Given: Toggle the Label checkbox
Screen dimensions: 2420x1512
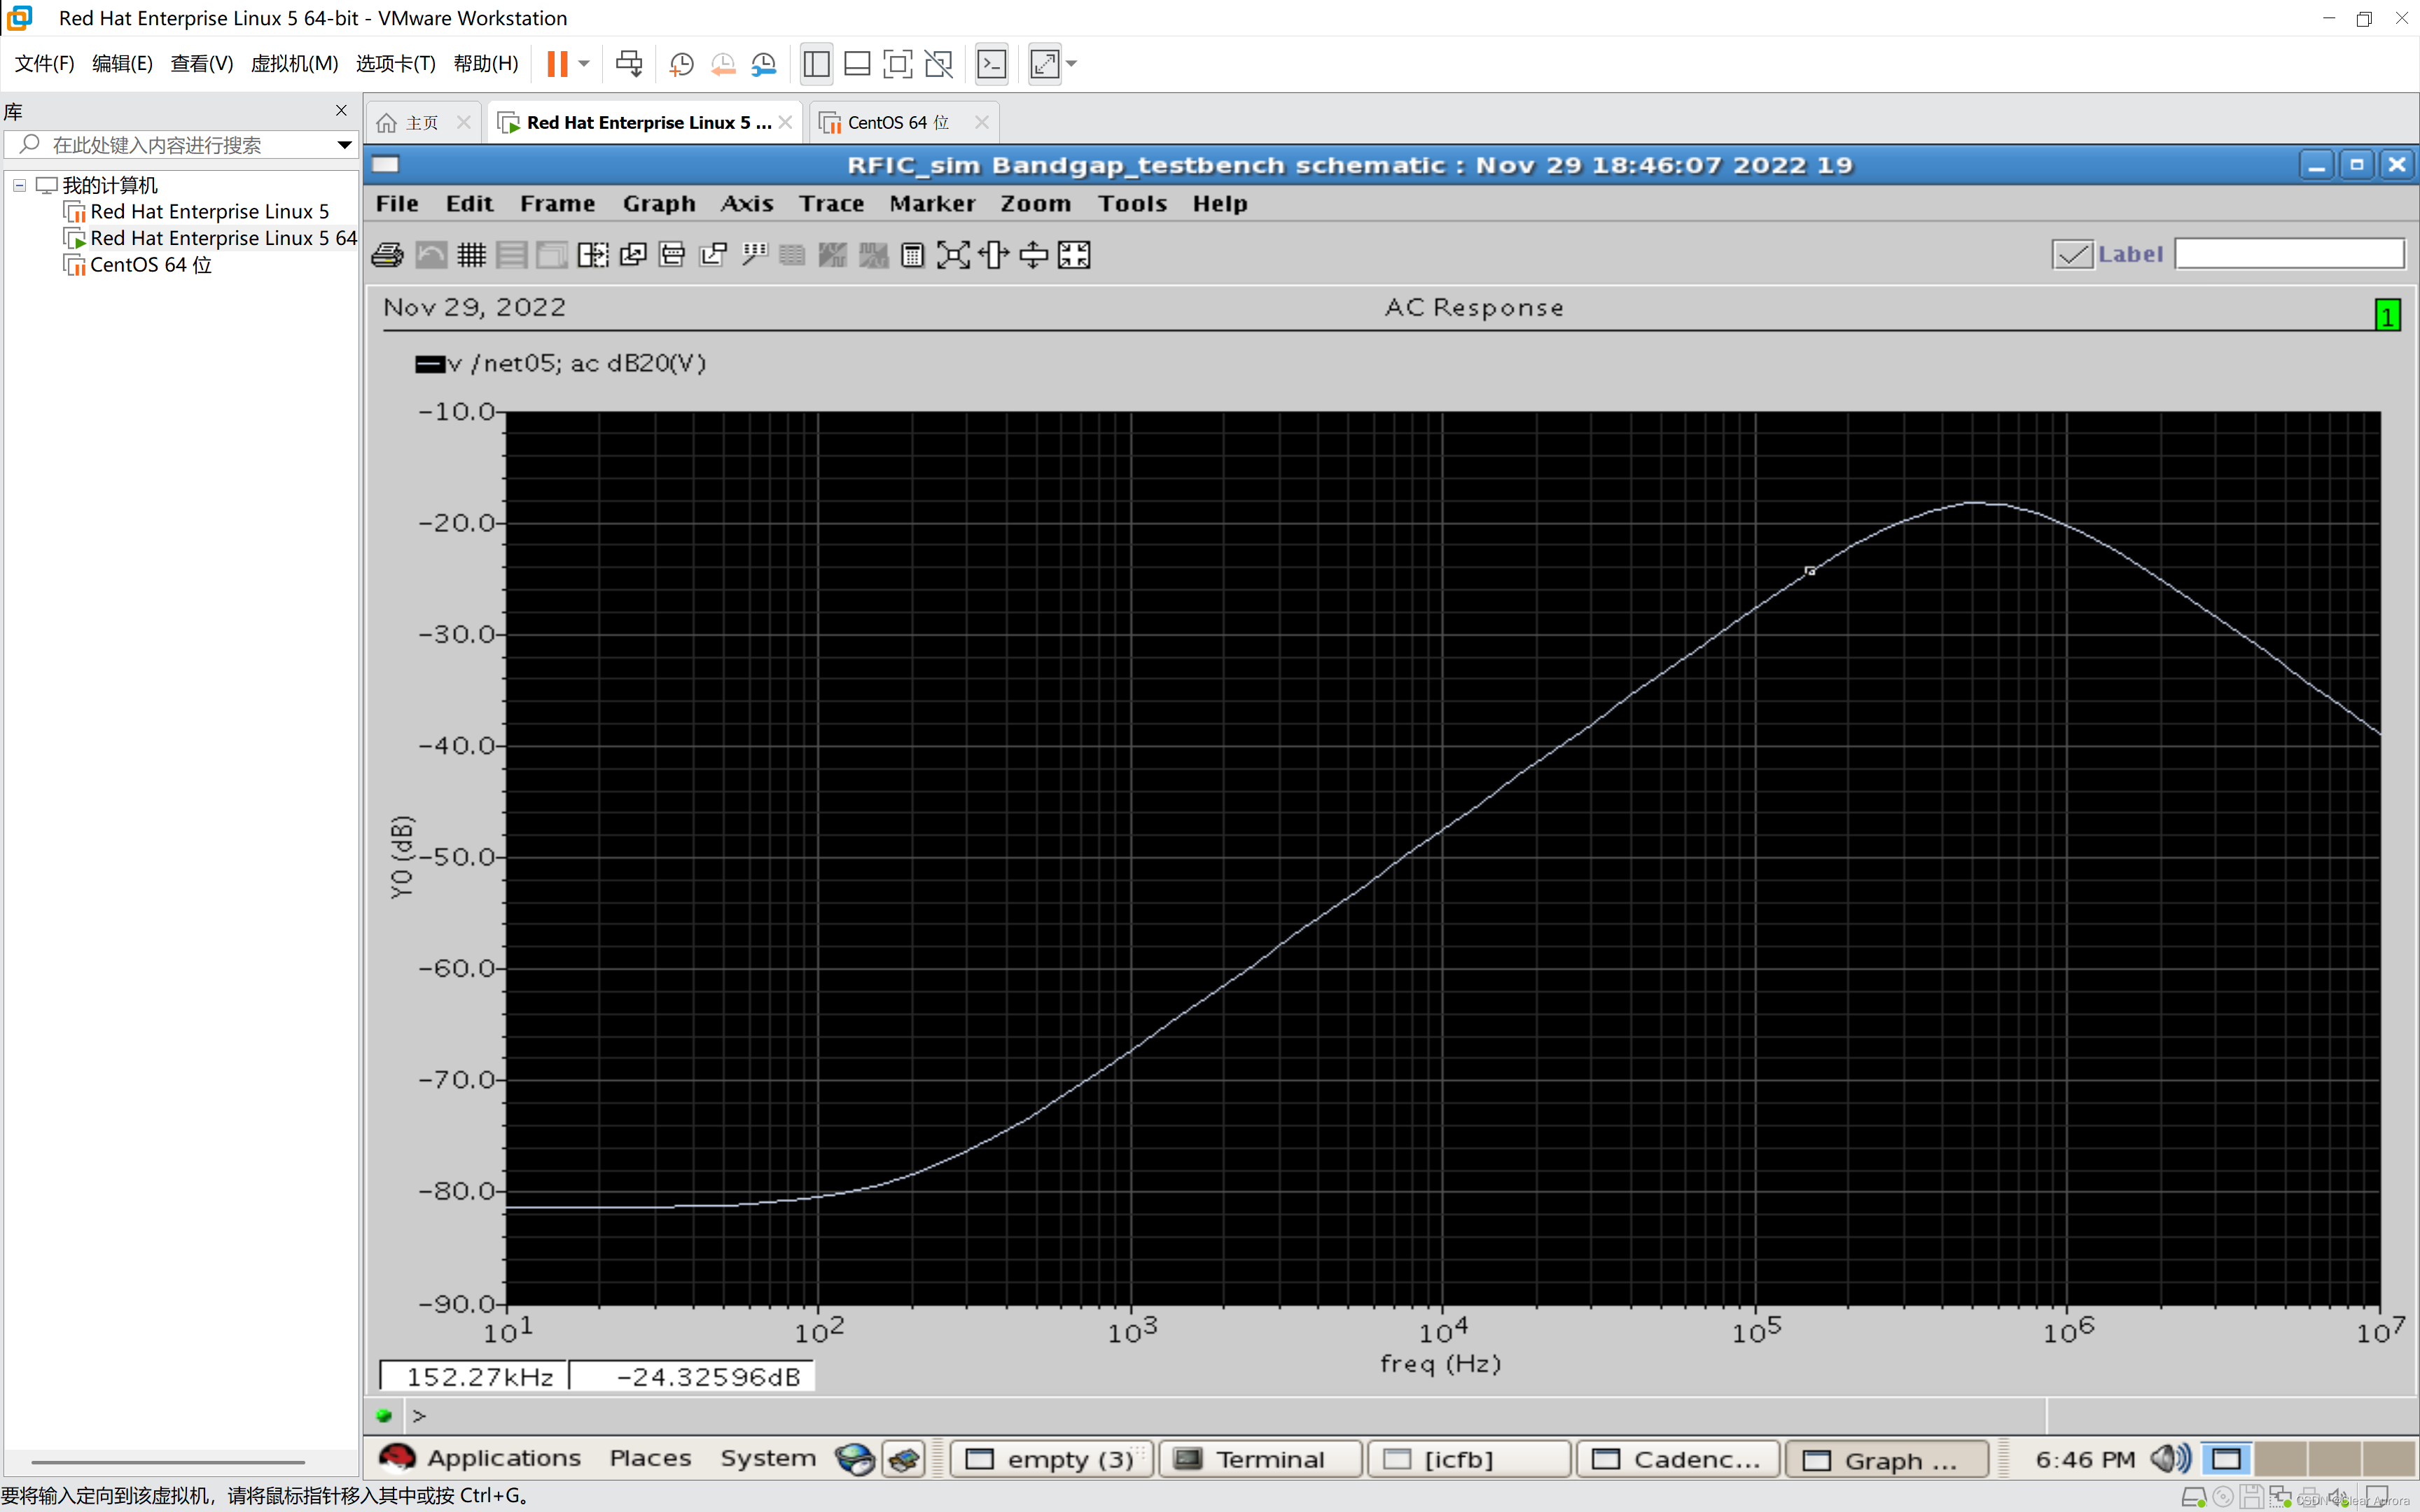Looking at the screenshot, I should point(2072,254).
